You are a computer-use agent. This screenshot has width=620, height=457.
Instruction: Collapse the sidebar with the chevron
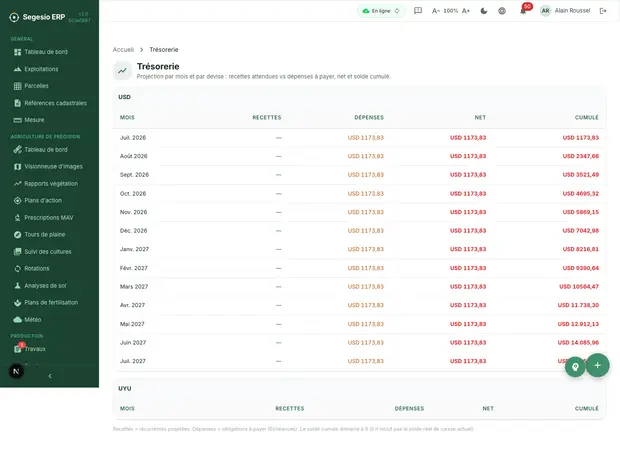pos(50,376)
